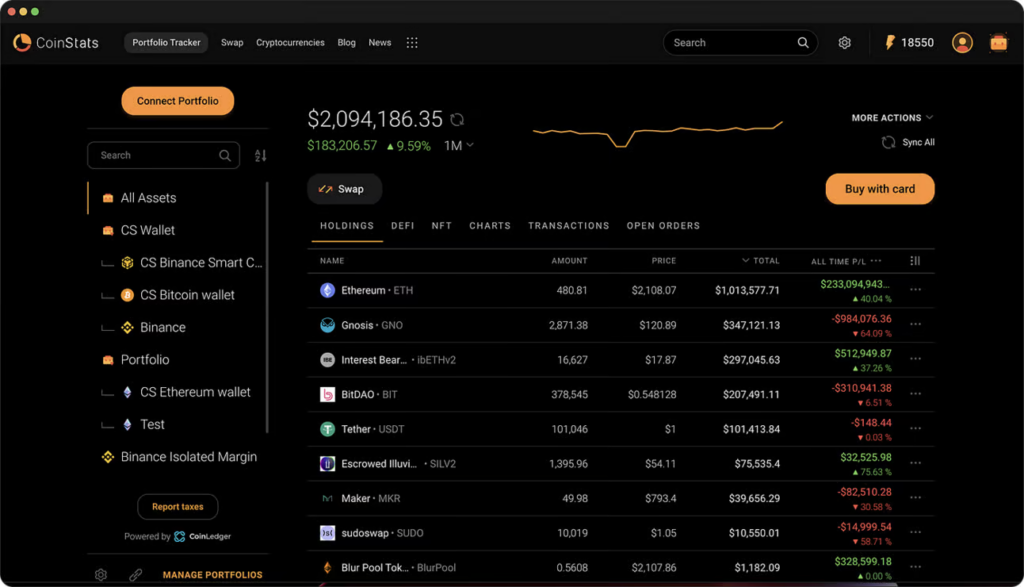
Task: Open the table column settings icon
Action: [915, 261]
